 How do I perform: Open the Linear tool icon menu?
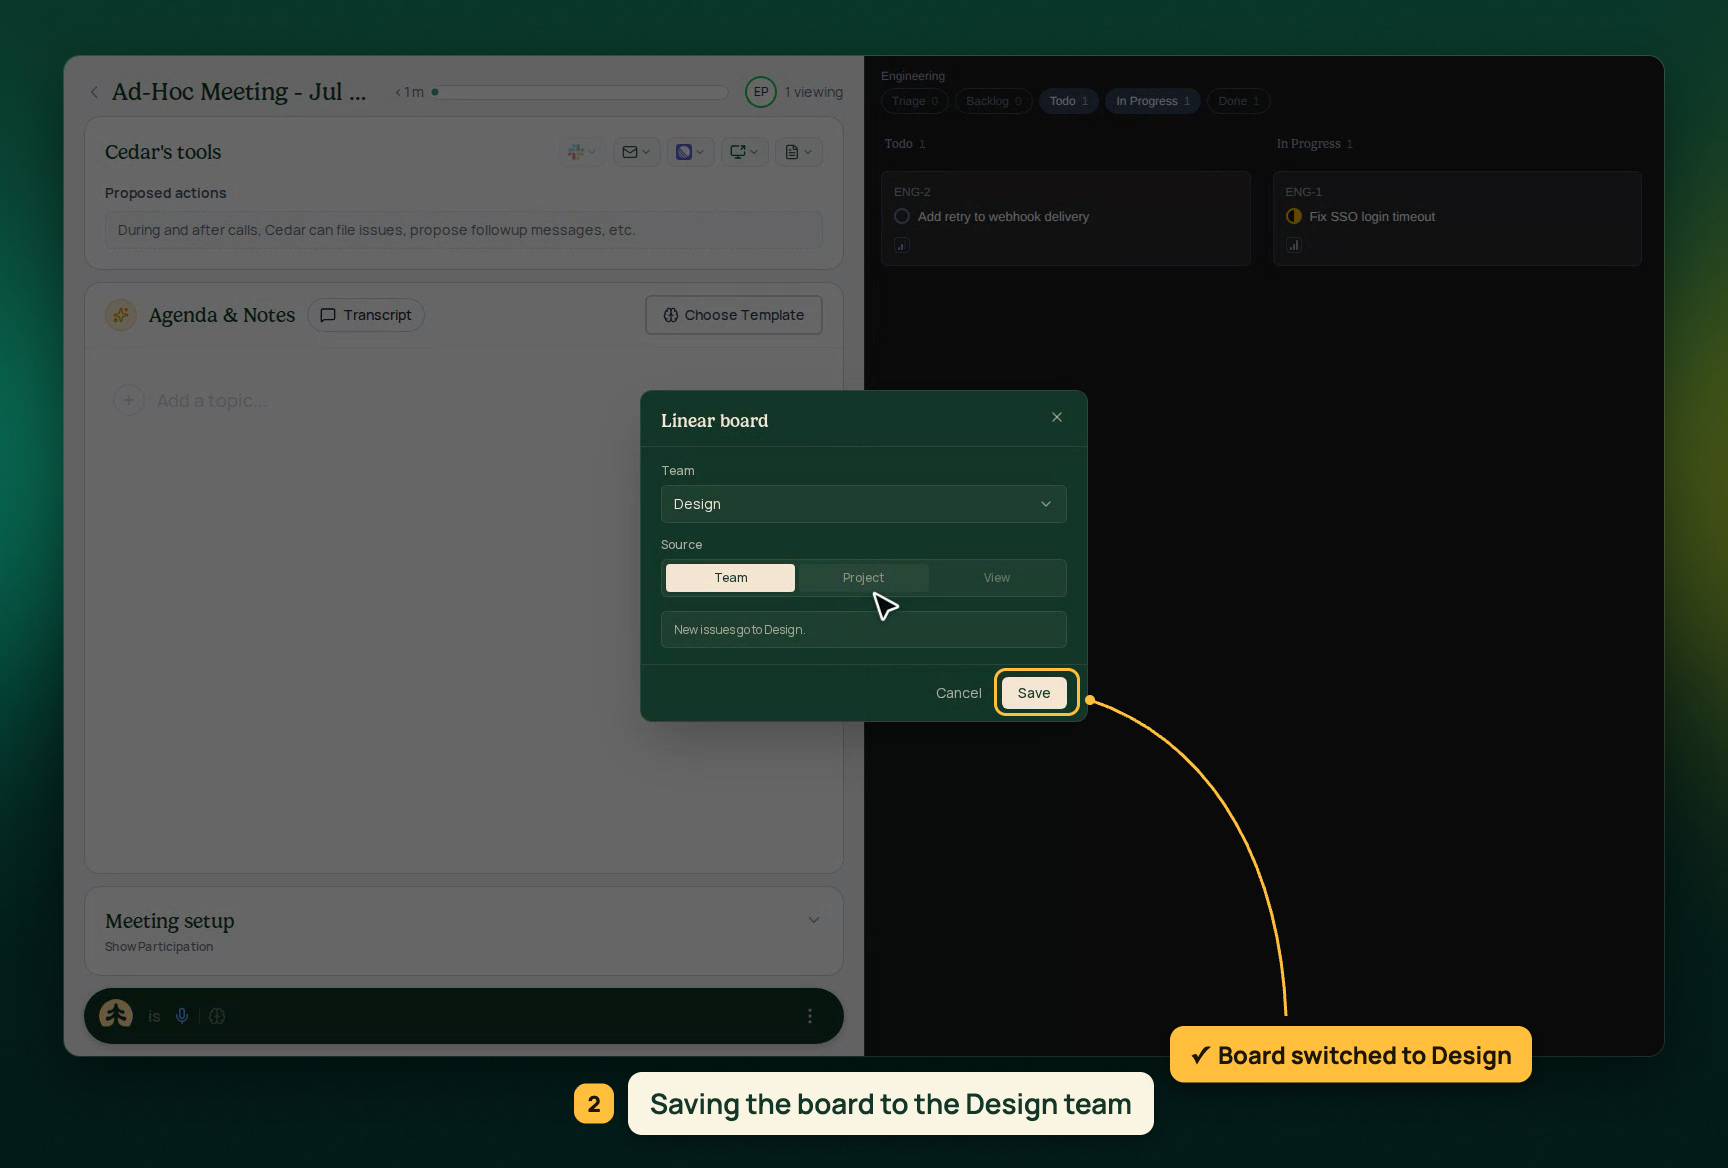click(x=690, y=152)
